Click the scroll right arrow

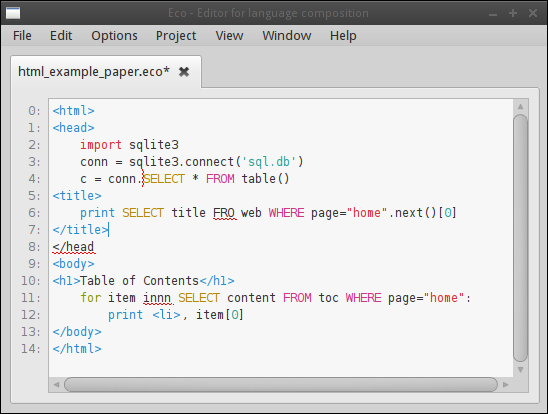tap(505, 385)
